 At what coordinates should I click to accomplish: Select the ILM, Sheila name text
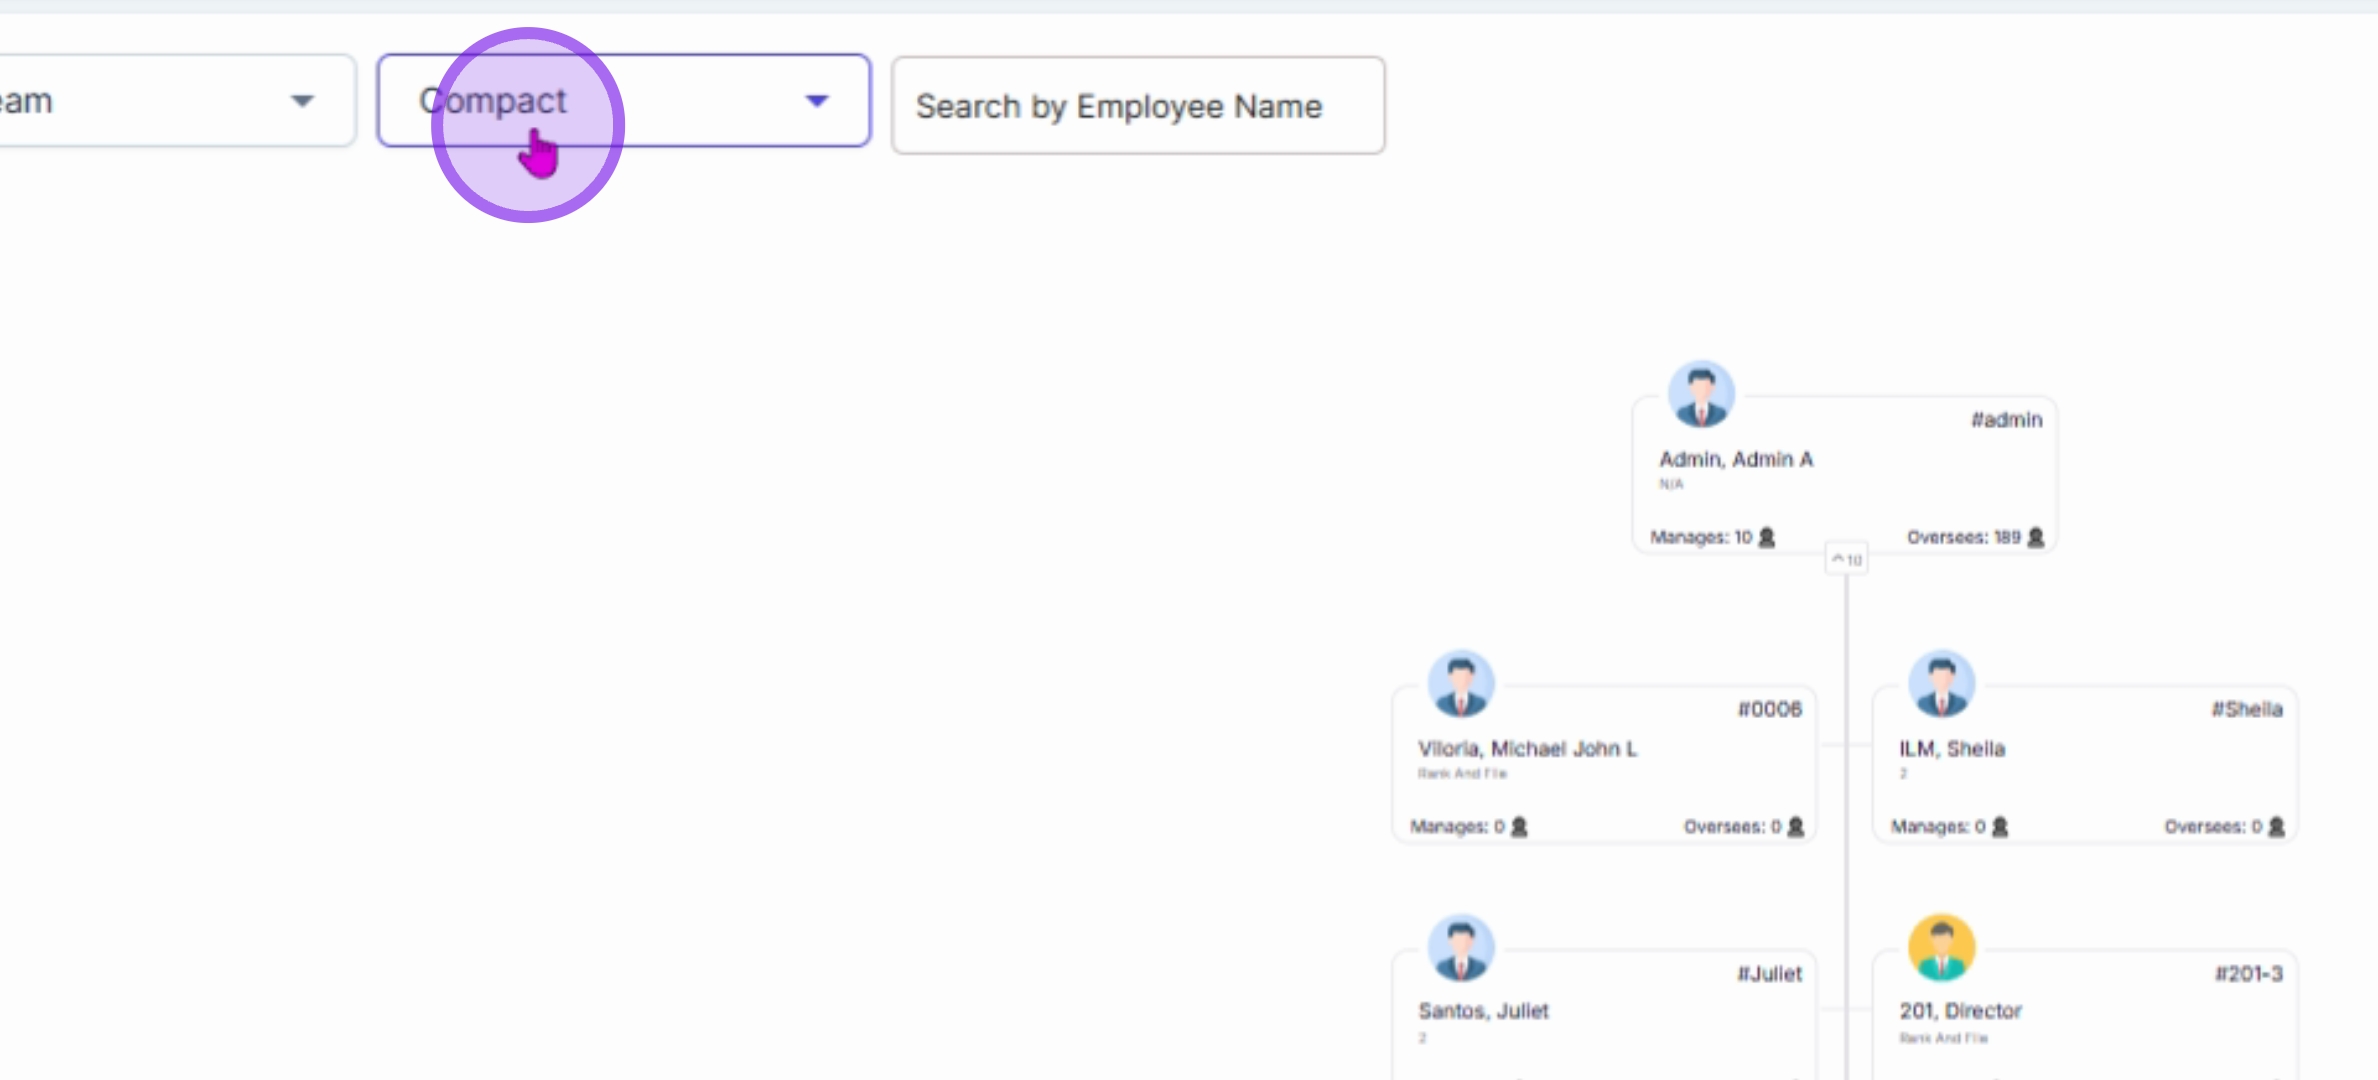coord(1951,749)
